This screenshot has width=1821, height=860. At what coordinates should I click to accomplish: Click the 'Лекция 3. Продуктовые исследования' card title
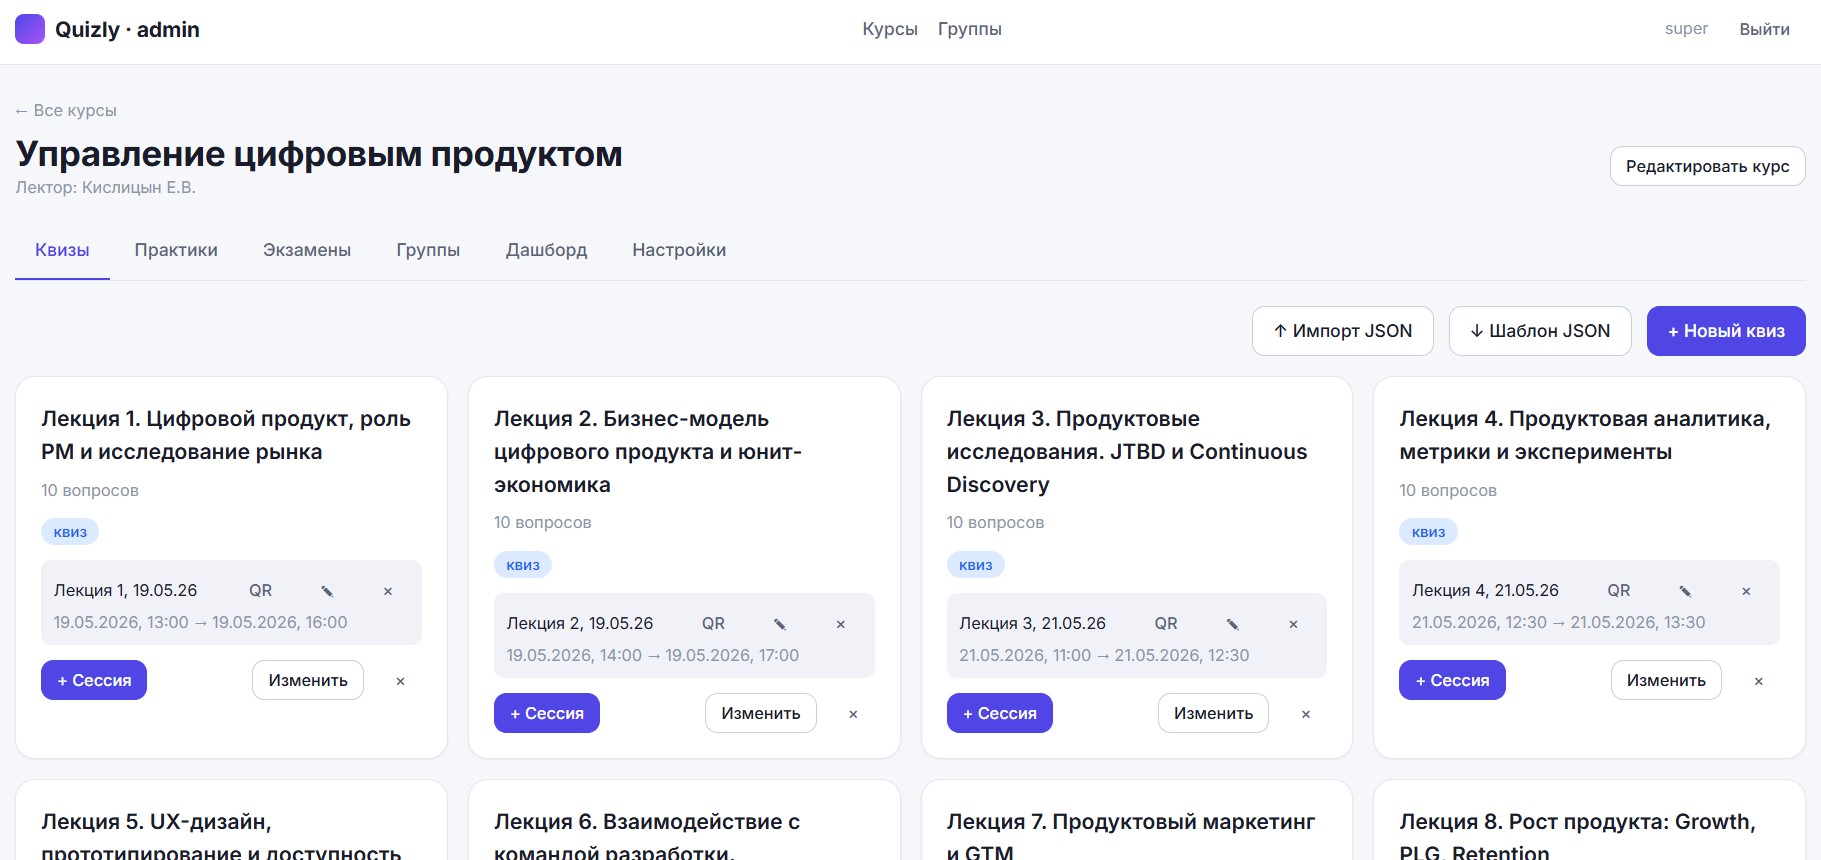[x=1127, y=451]
